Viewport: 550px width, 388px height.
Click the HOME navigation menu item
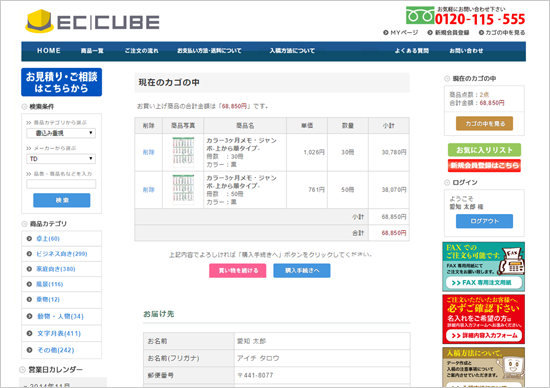point(49,51)
